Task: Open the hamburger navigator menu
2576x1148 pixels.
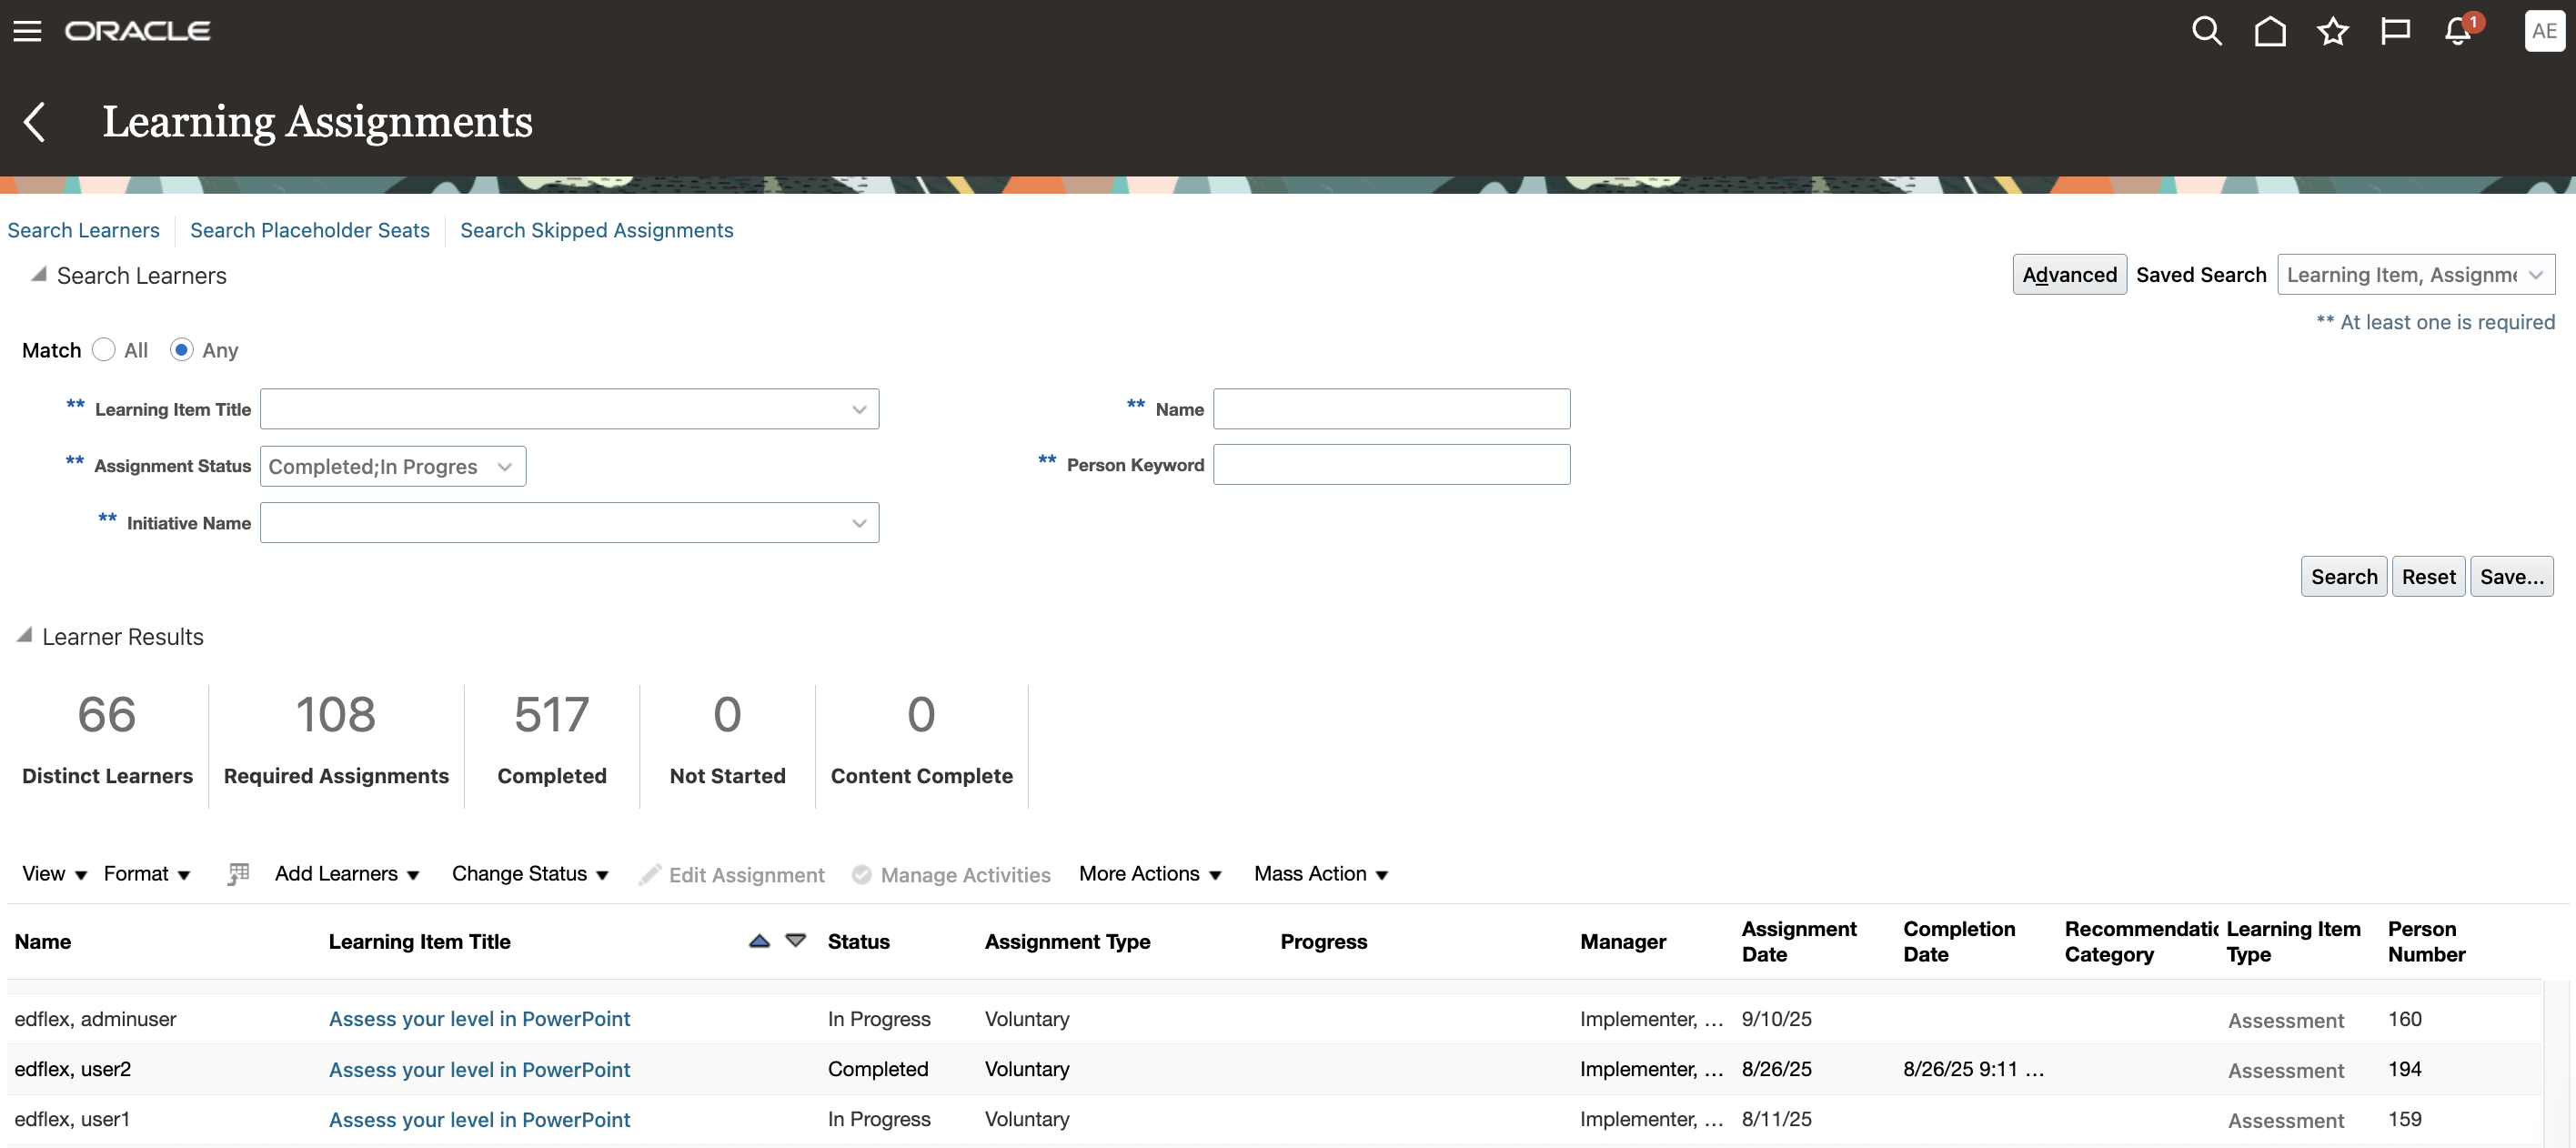Action: [x=27, y=31]
